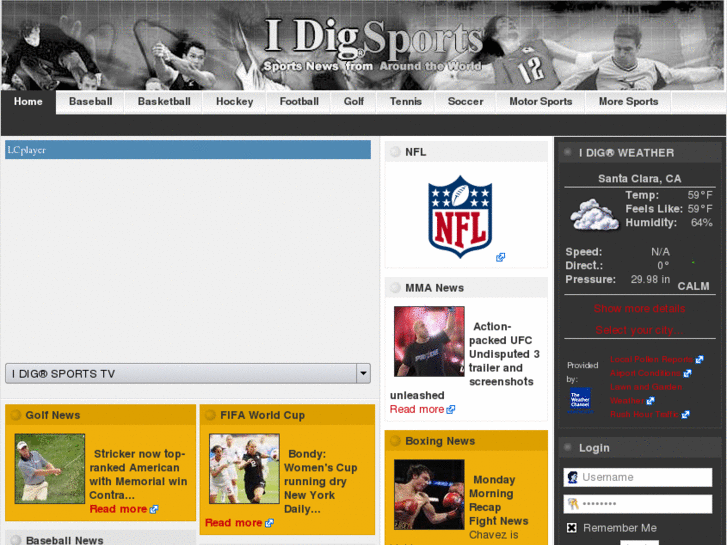Open Airport Conditions link
The image size is (727, 545).
point(645,373)
